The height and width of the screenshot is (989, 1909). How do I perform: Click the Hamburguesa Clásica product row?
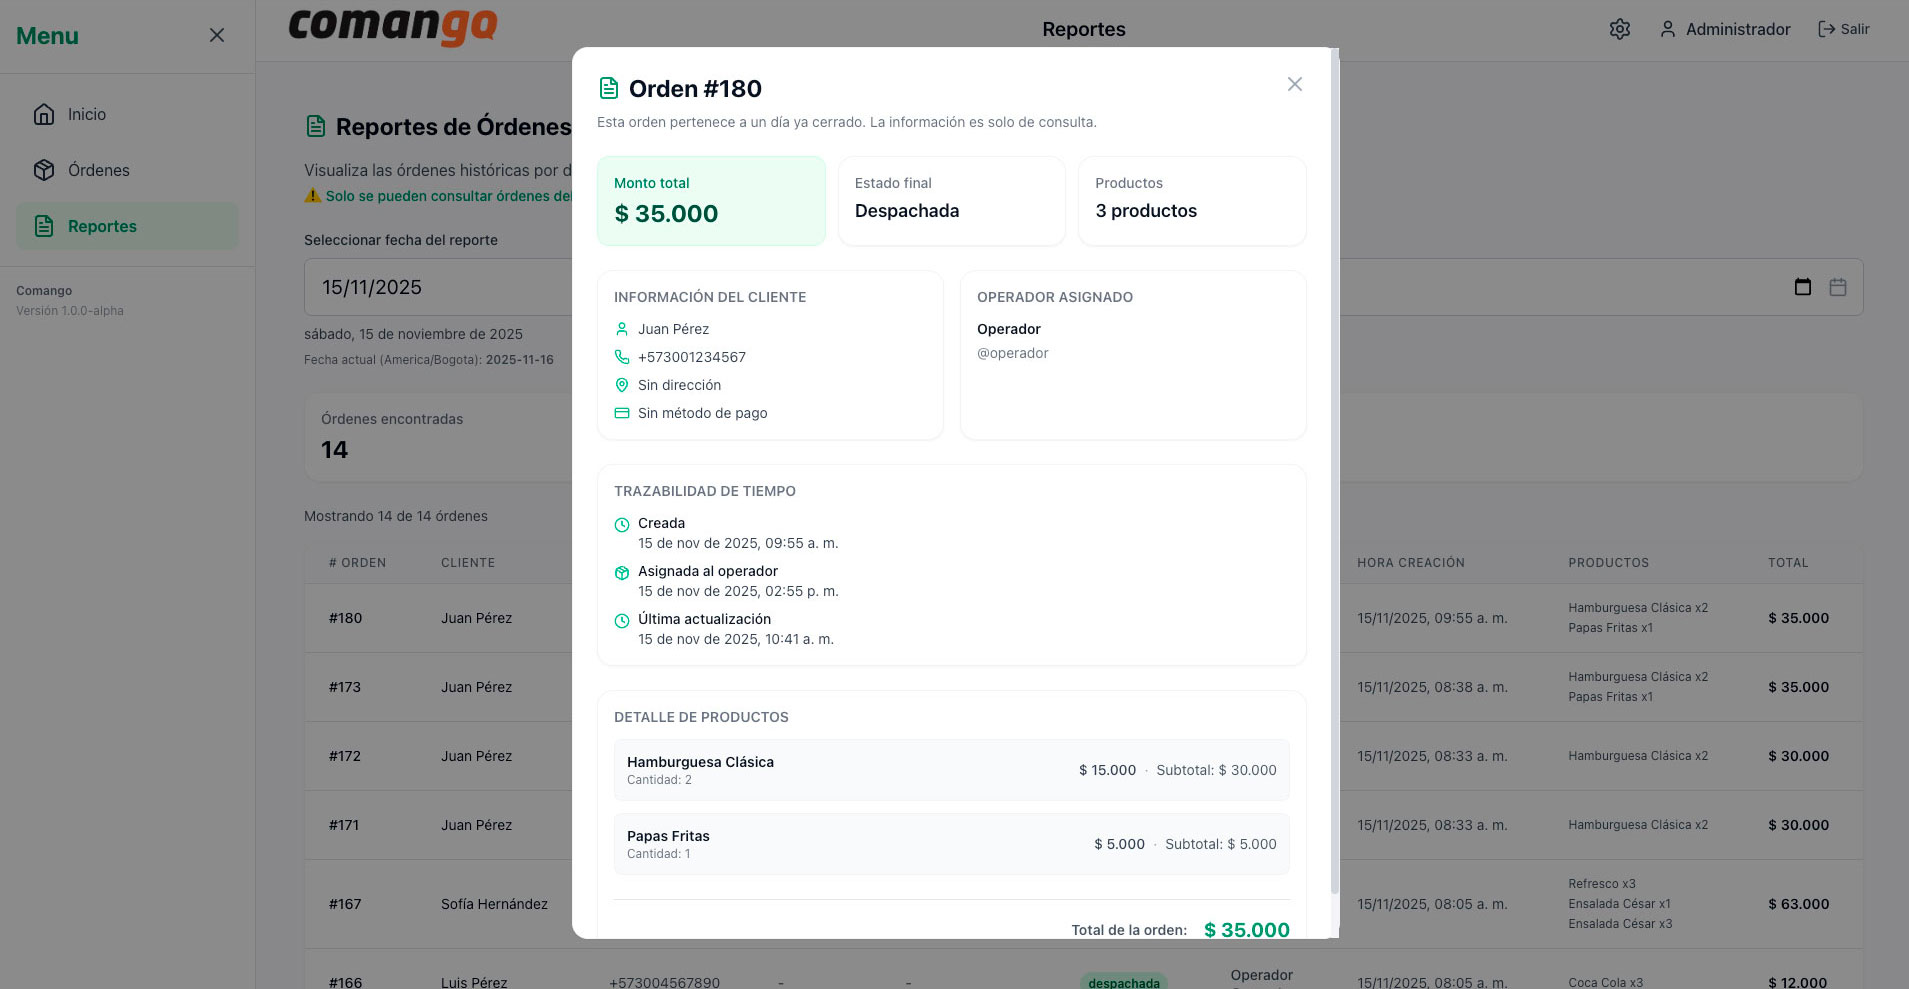coord(951,770)
